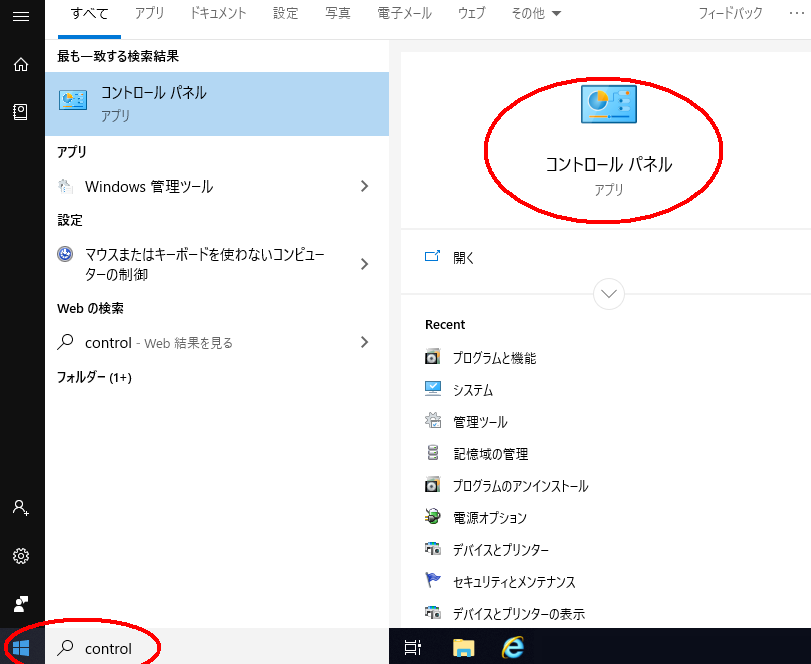Click the large Control Panel icon

click(608, 105)
